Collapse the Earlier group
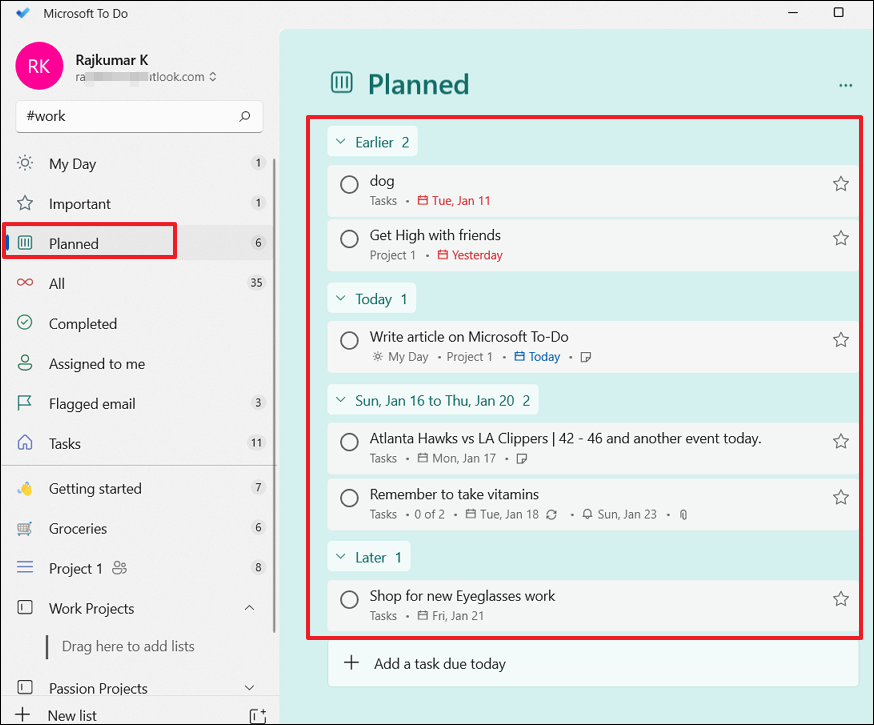 click(x=372, y=142)
